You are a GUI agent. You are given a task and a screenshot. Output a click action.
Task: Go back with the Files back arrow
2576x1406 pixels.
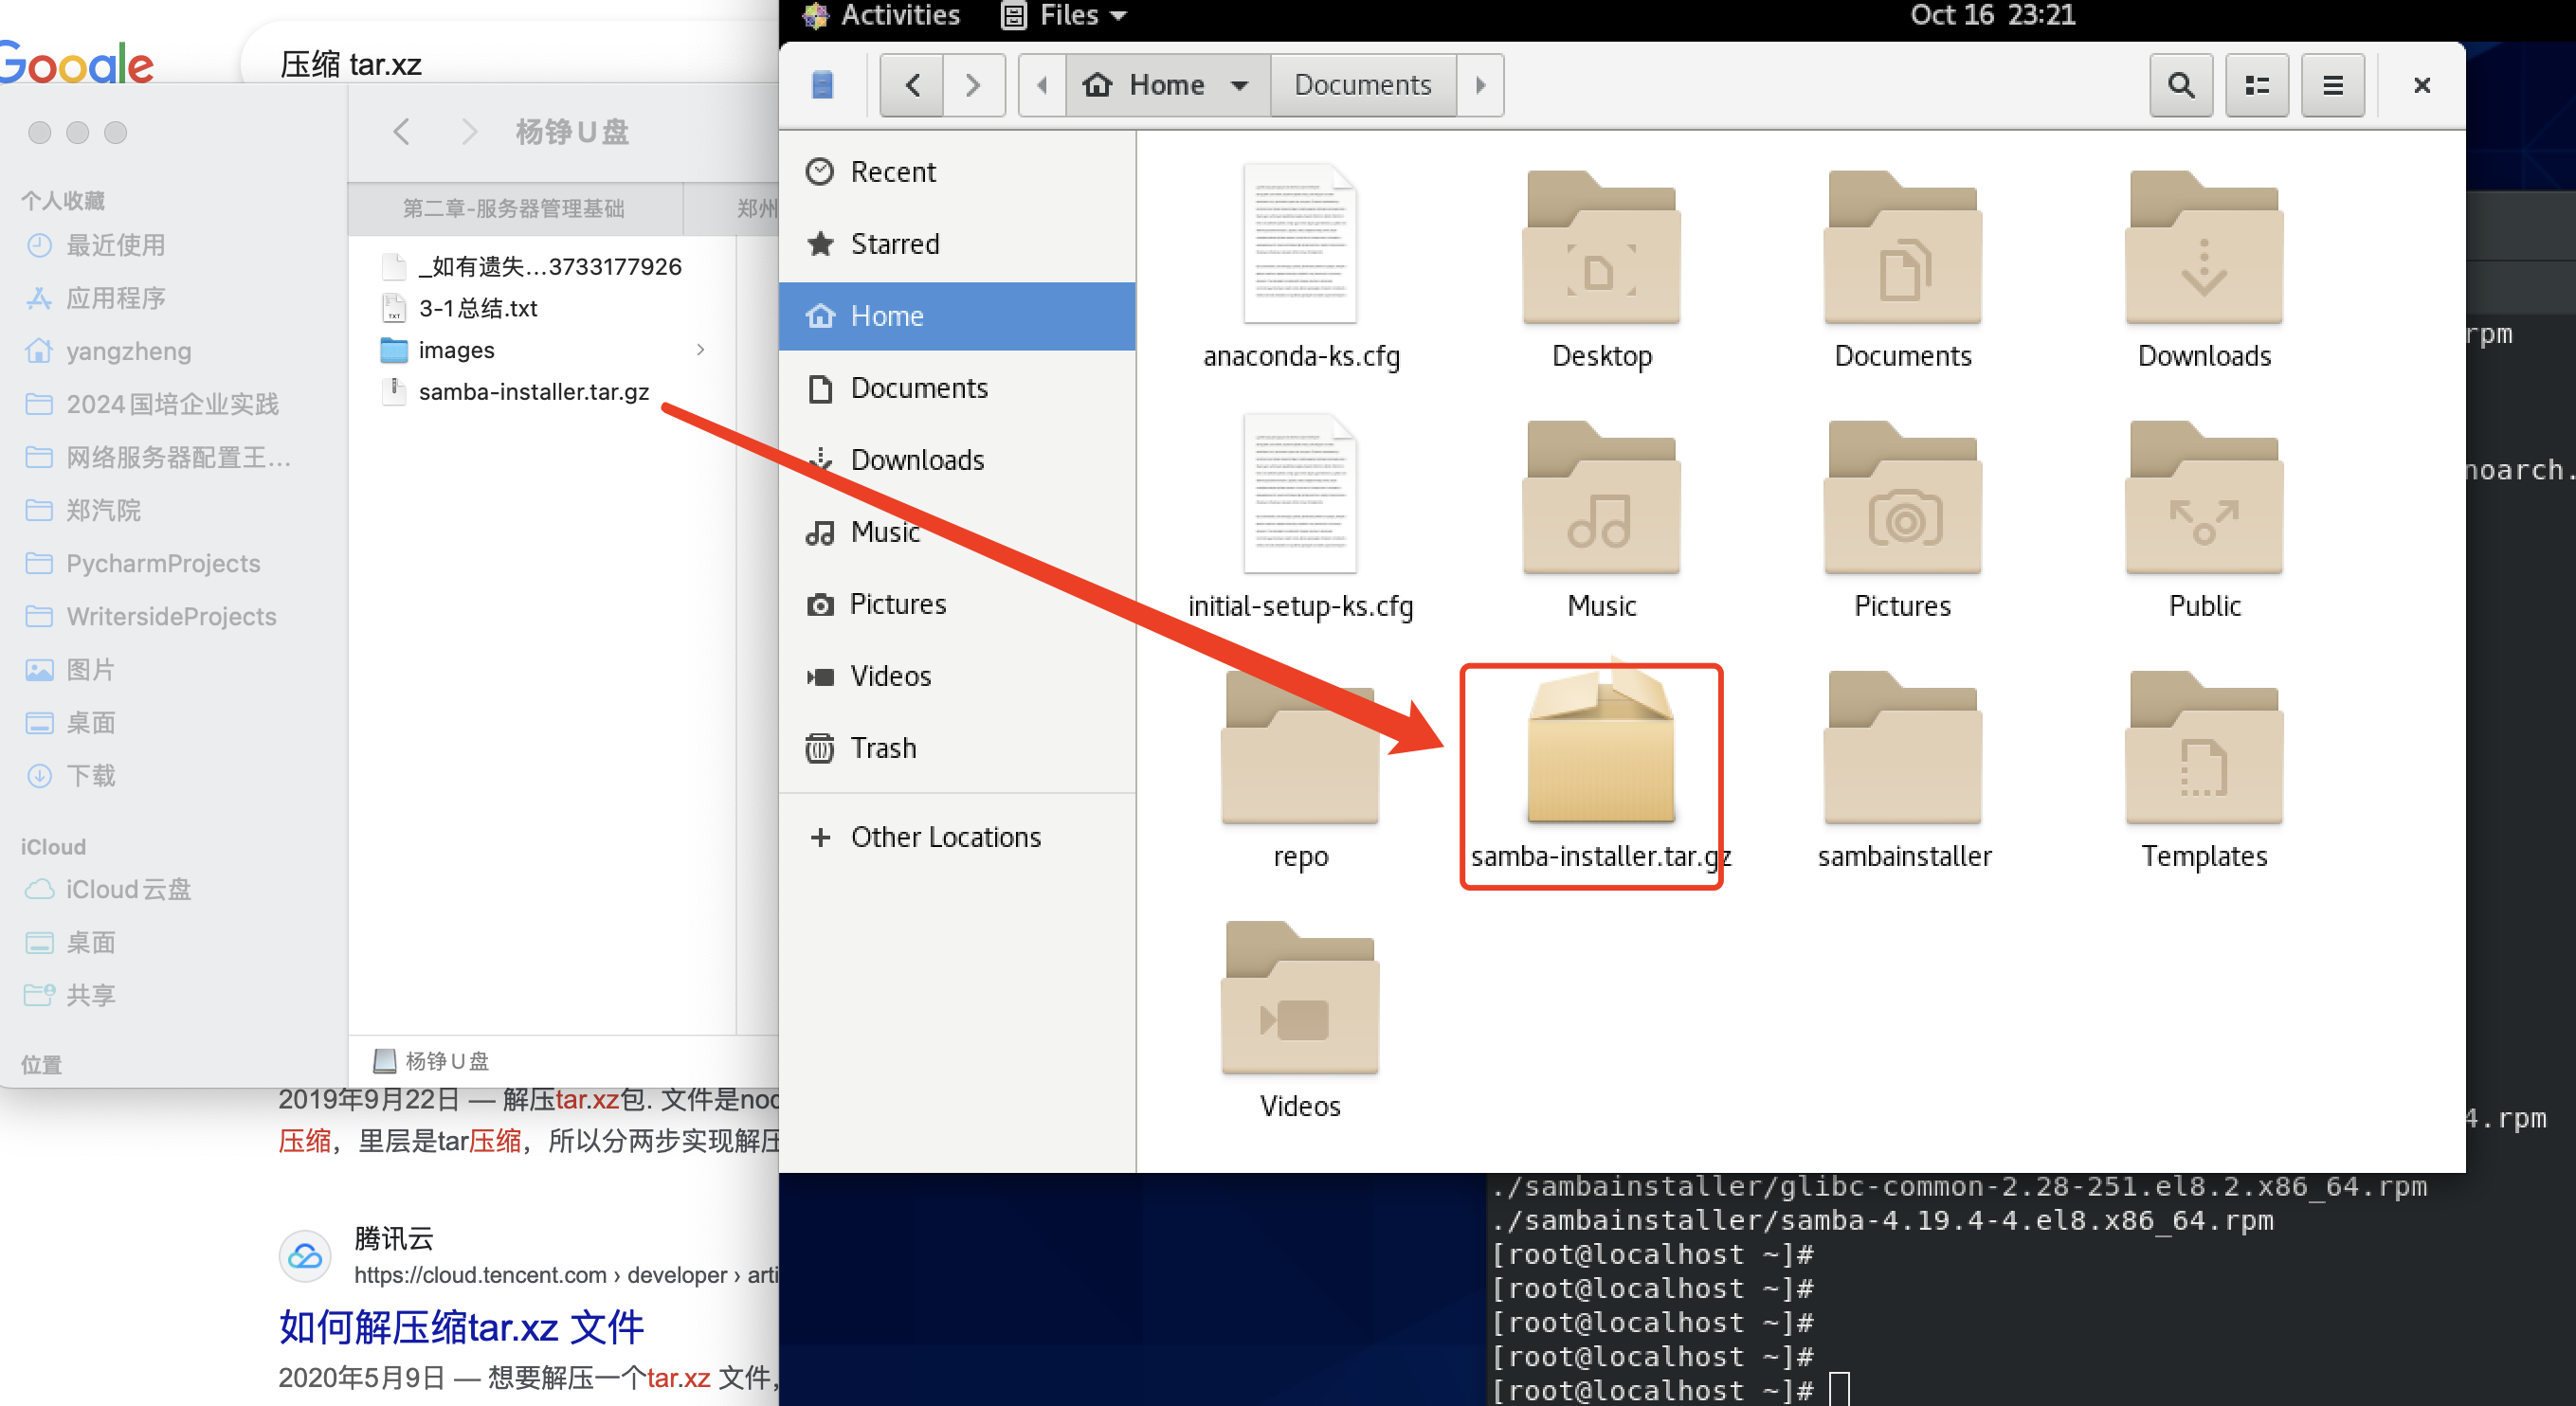click(912, 85)
